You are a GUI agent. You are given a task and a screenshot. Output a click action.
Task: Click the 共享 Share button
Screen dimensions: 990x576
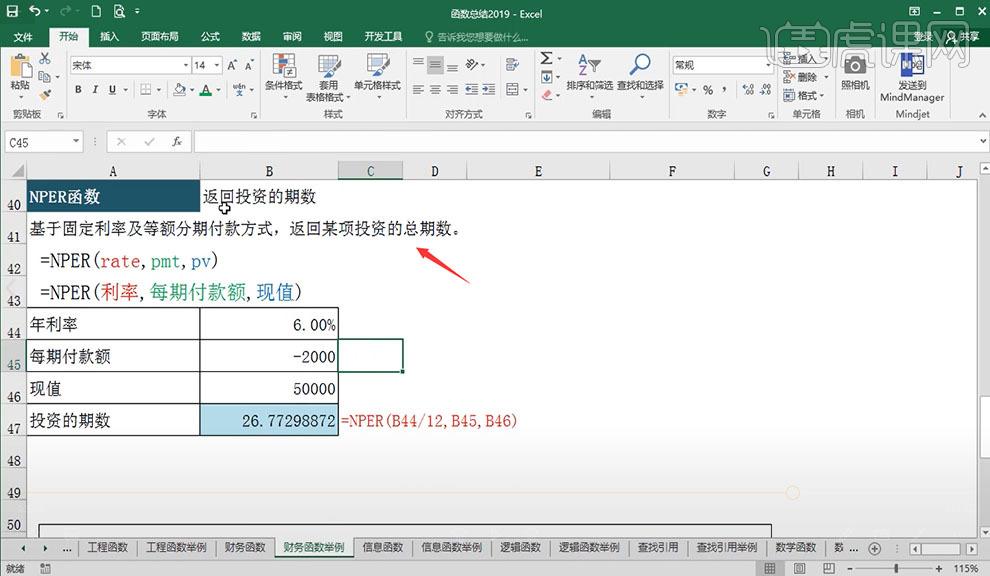962,37
